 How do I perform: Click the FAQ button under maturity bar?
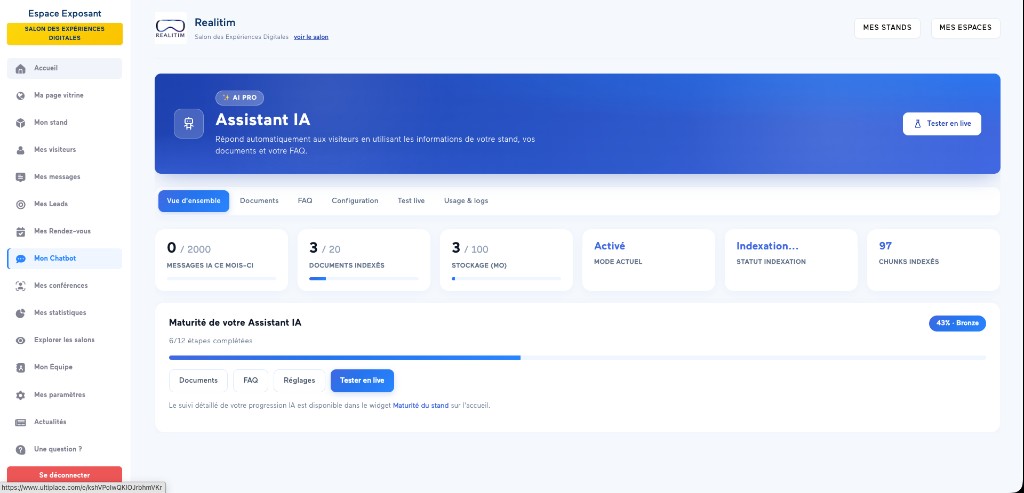250,381
